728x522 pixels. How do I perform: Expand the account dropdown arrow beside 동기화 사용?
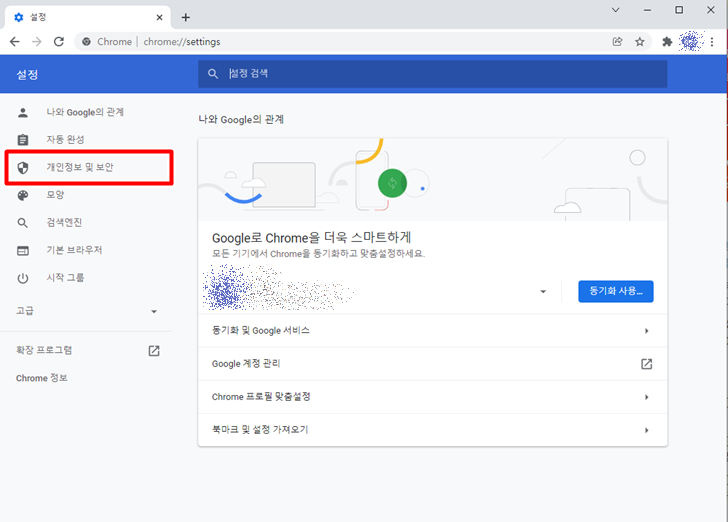(x=543, y=292)
